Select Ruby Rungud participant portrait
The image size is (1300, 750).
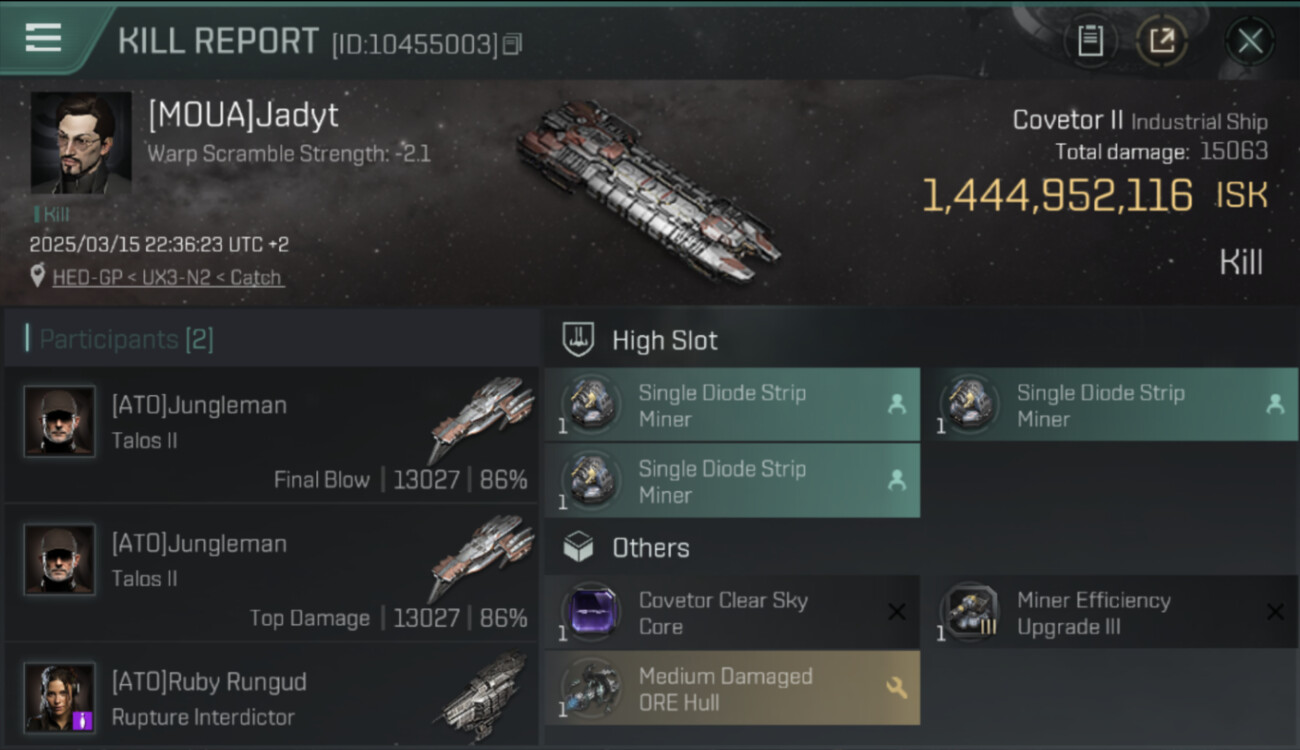pos(60,697)
